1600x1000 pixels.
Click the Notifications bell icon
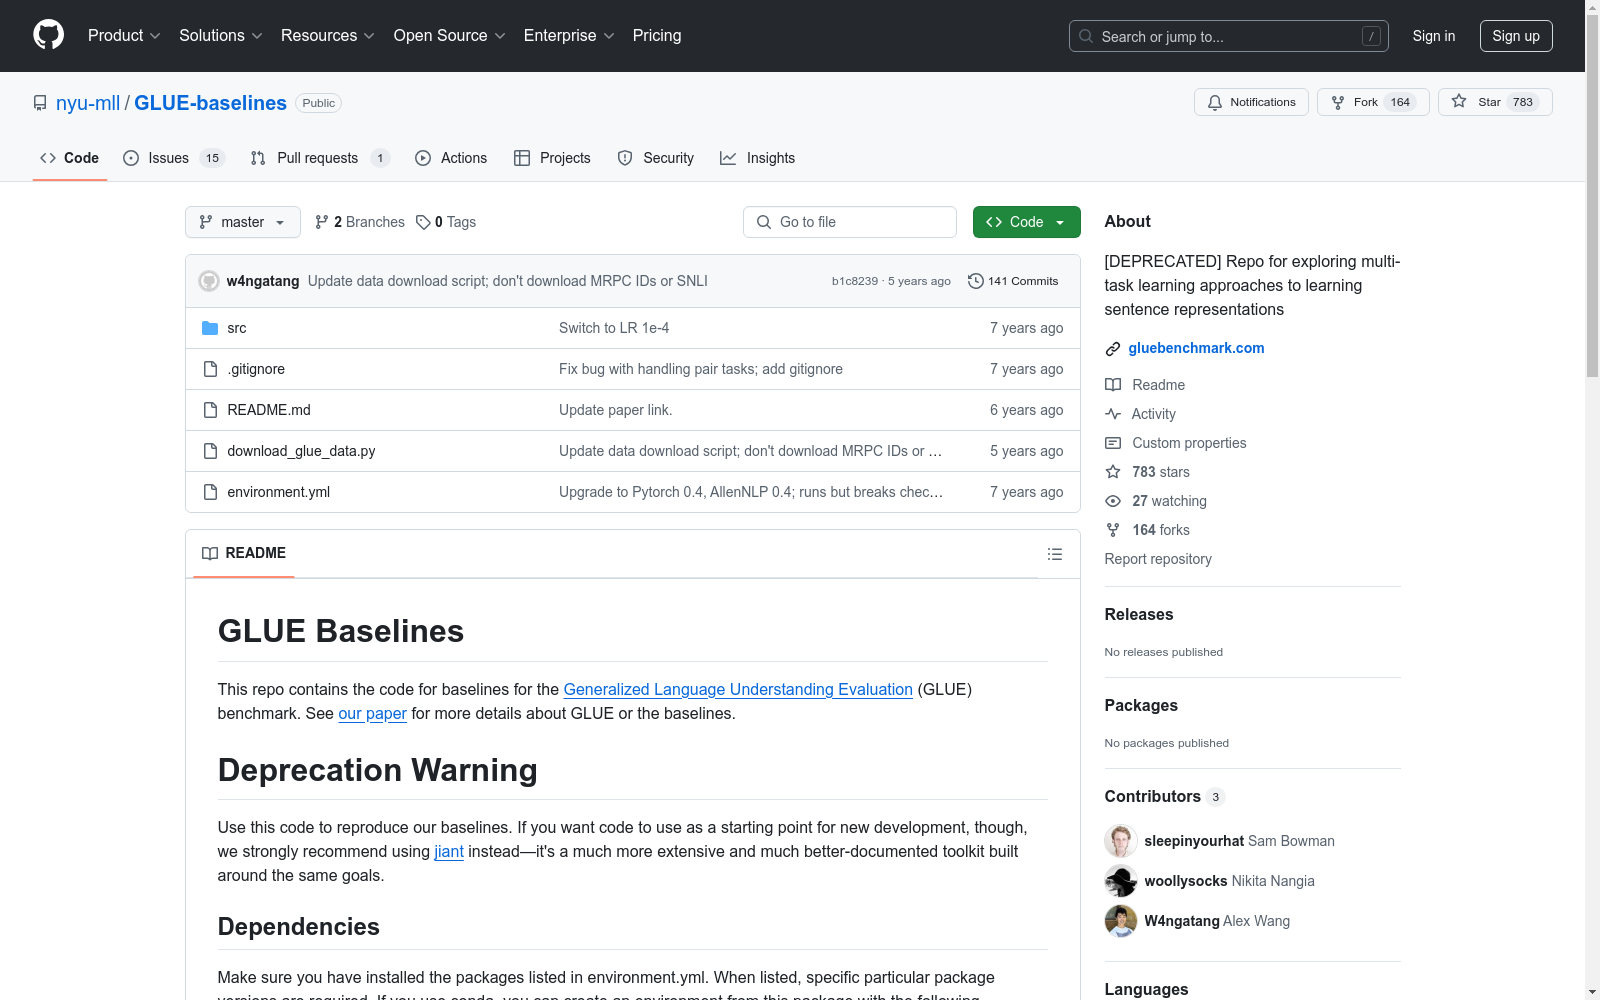1215,102
